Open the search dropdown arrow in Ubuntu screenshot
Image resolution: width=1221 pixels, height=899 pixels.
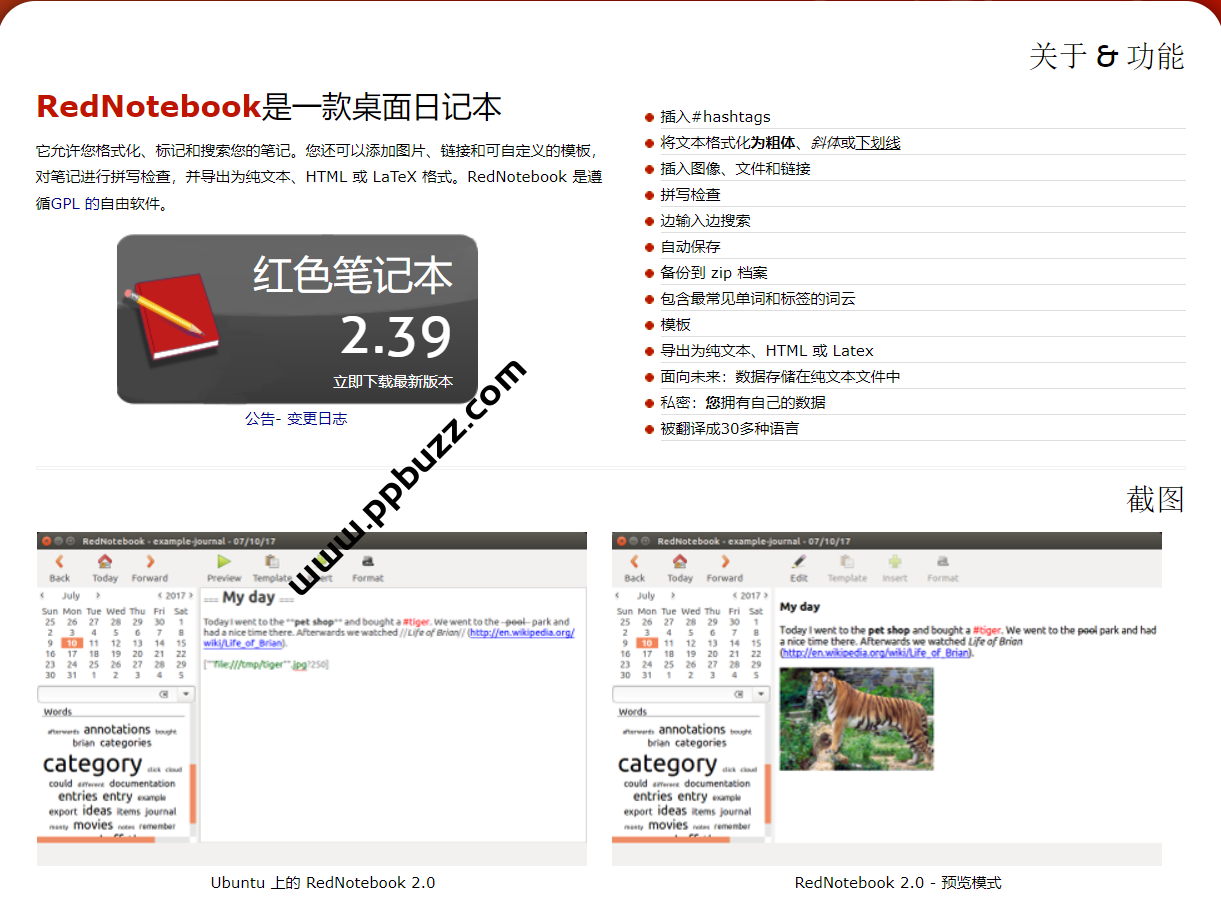187,694
